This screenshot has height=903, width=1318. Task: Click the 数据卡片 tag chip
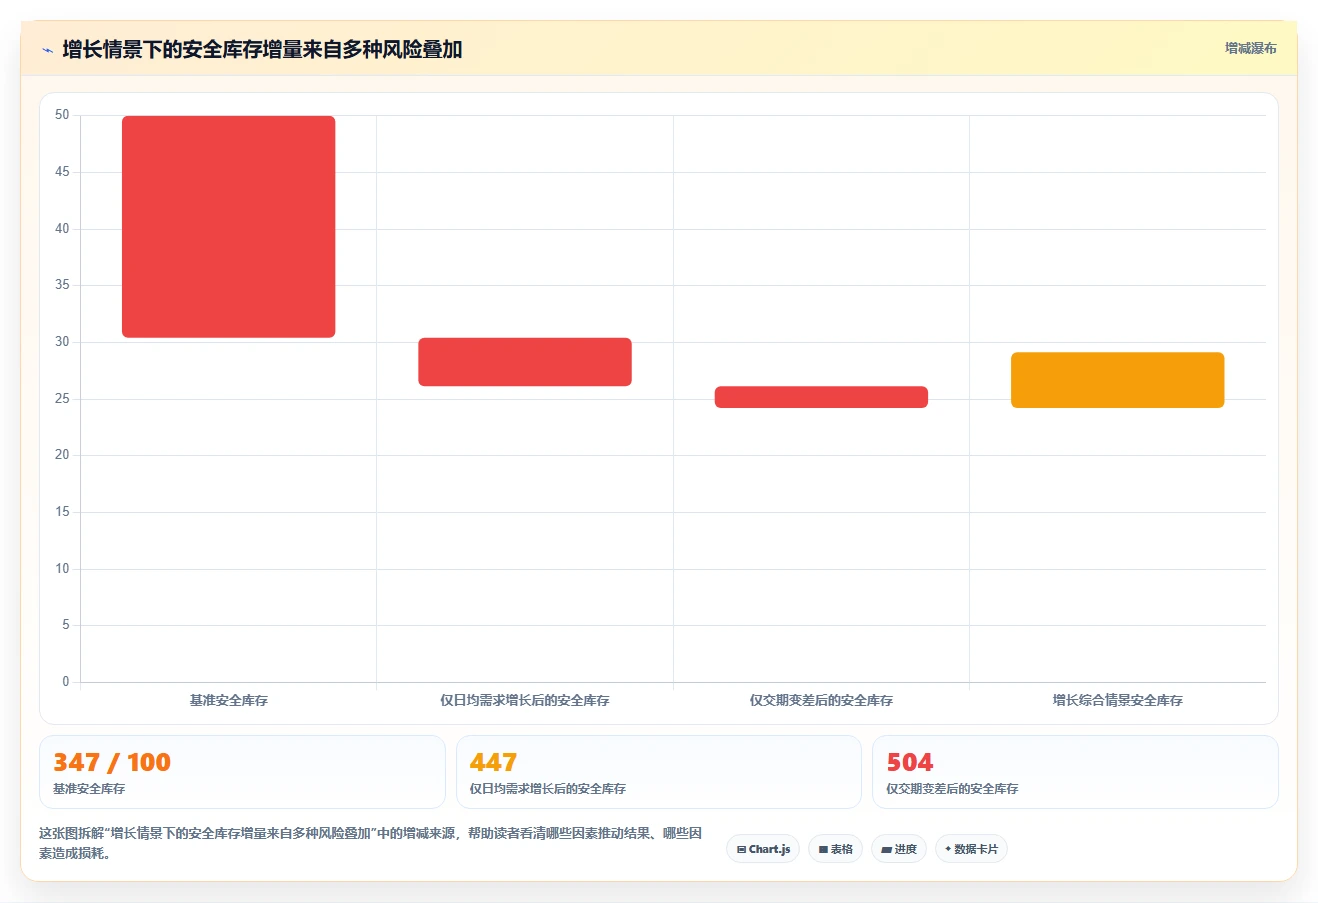[971, 849]
